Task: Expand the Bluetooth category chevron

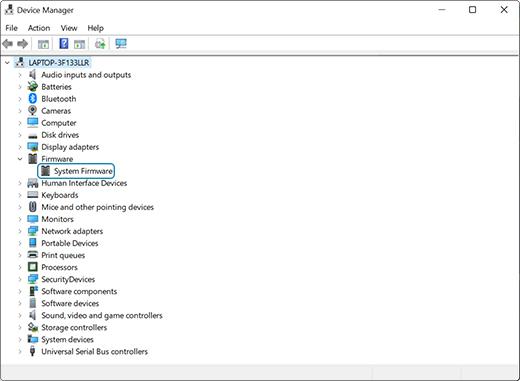Action: [x=20, y=99]
